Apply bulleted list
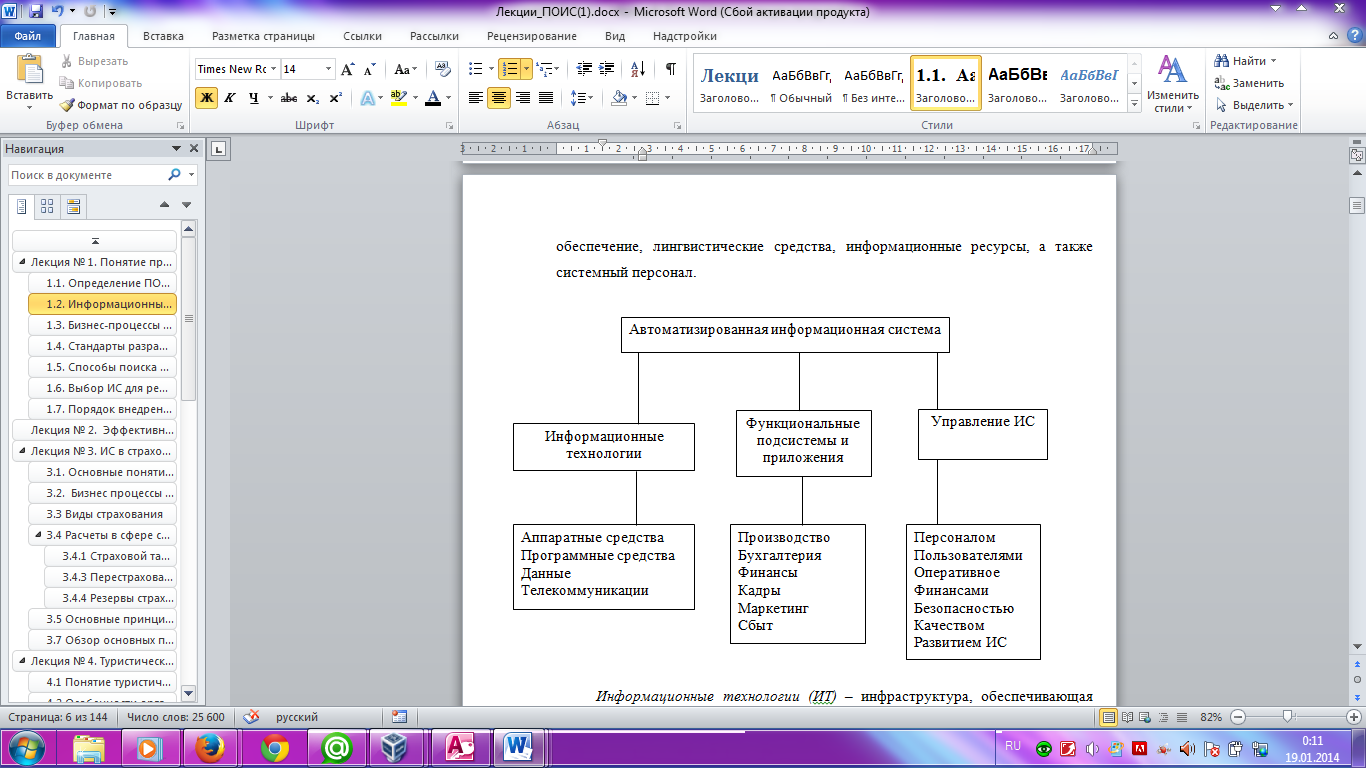This screenshot has height=768, width=1366. tap(476, 69)
